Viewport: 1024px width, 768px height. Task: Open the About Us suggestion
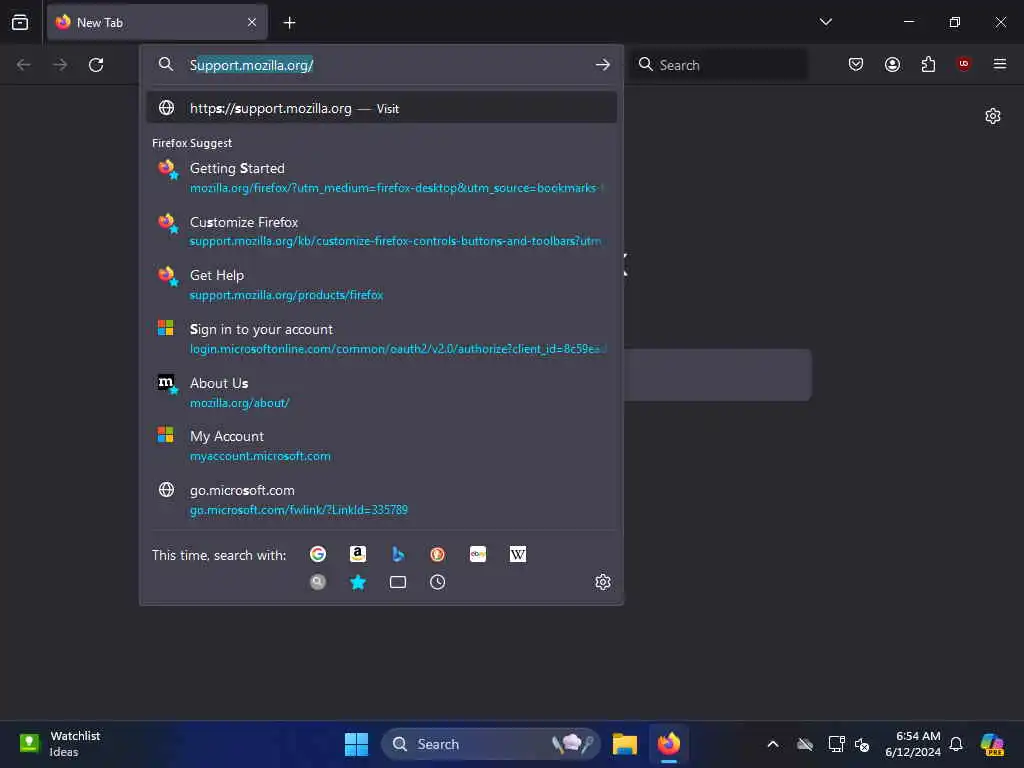click(381, 392)
